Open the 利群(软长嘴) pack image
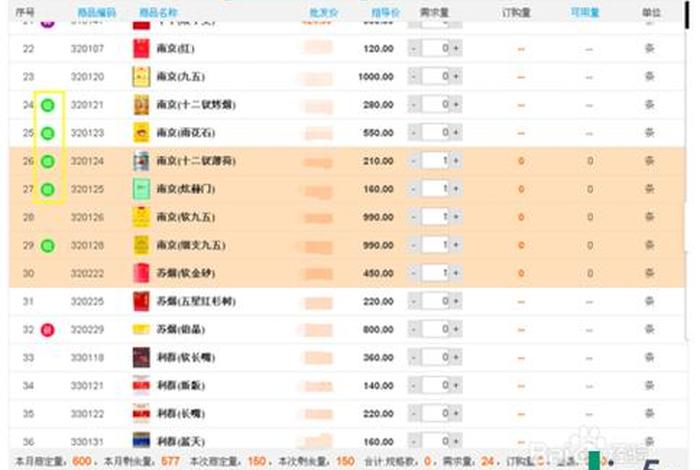 click(141, 357)
